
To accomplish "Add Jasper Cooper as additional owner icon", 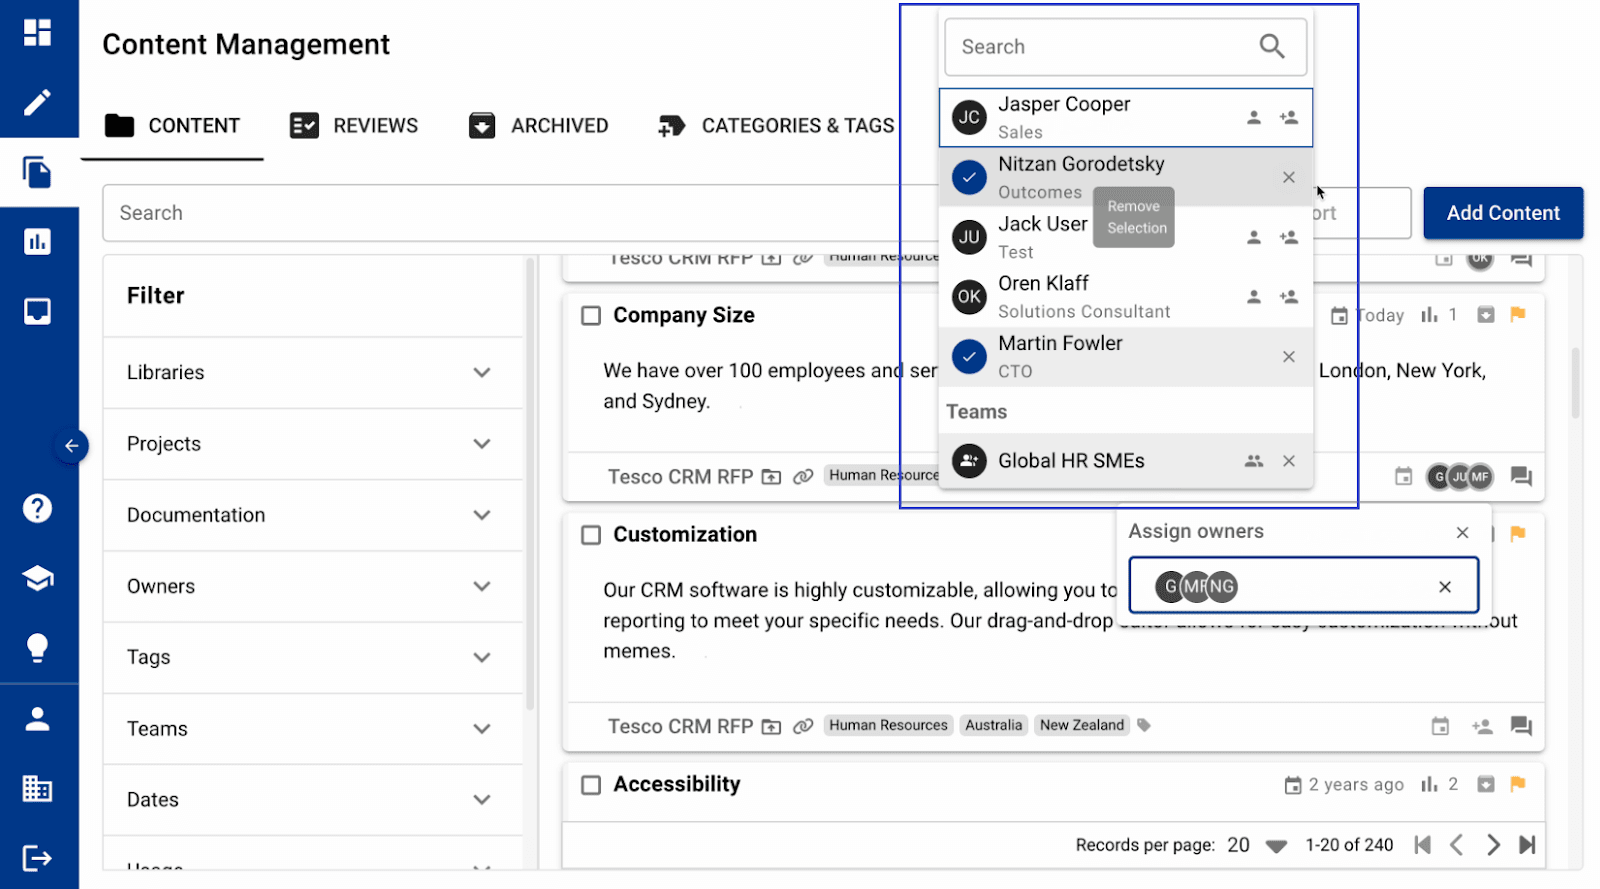I will coord(1289,117).
